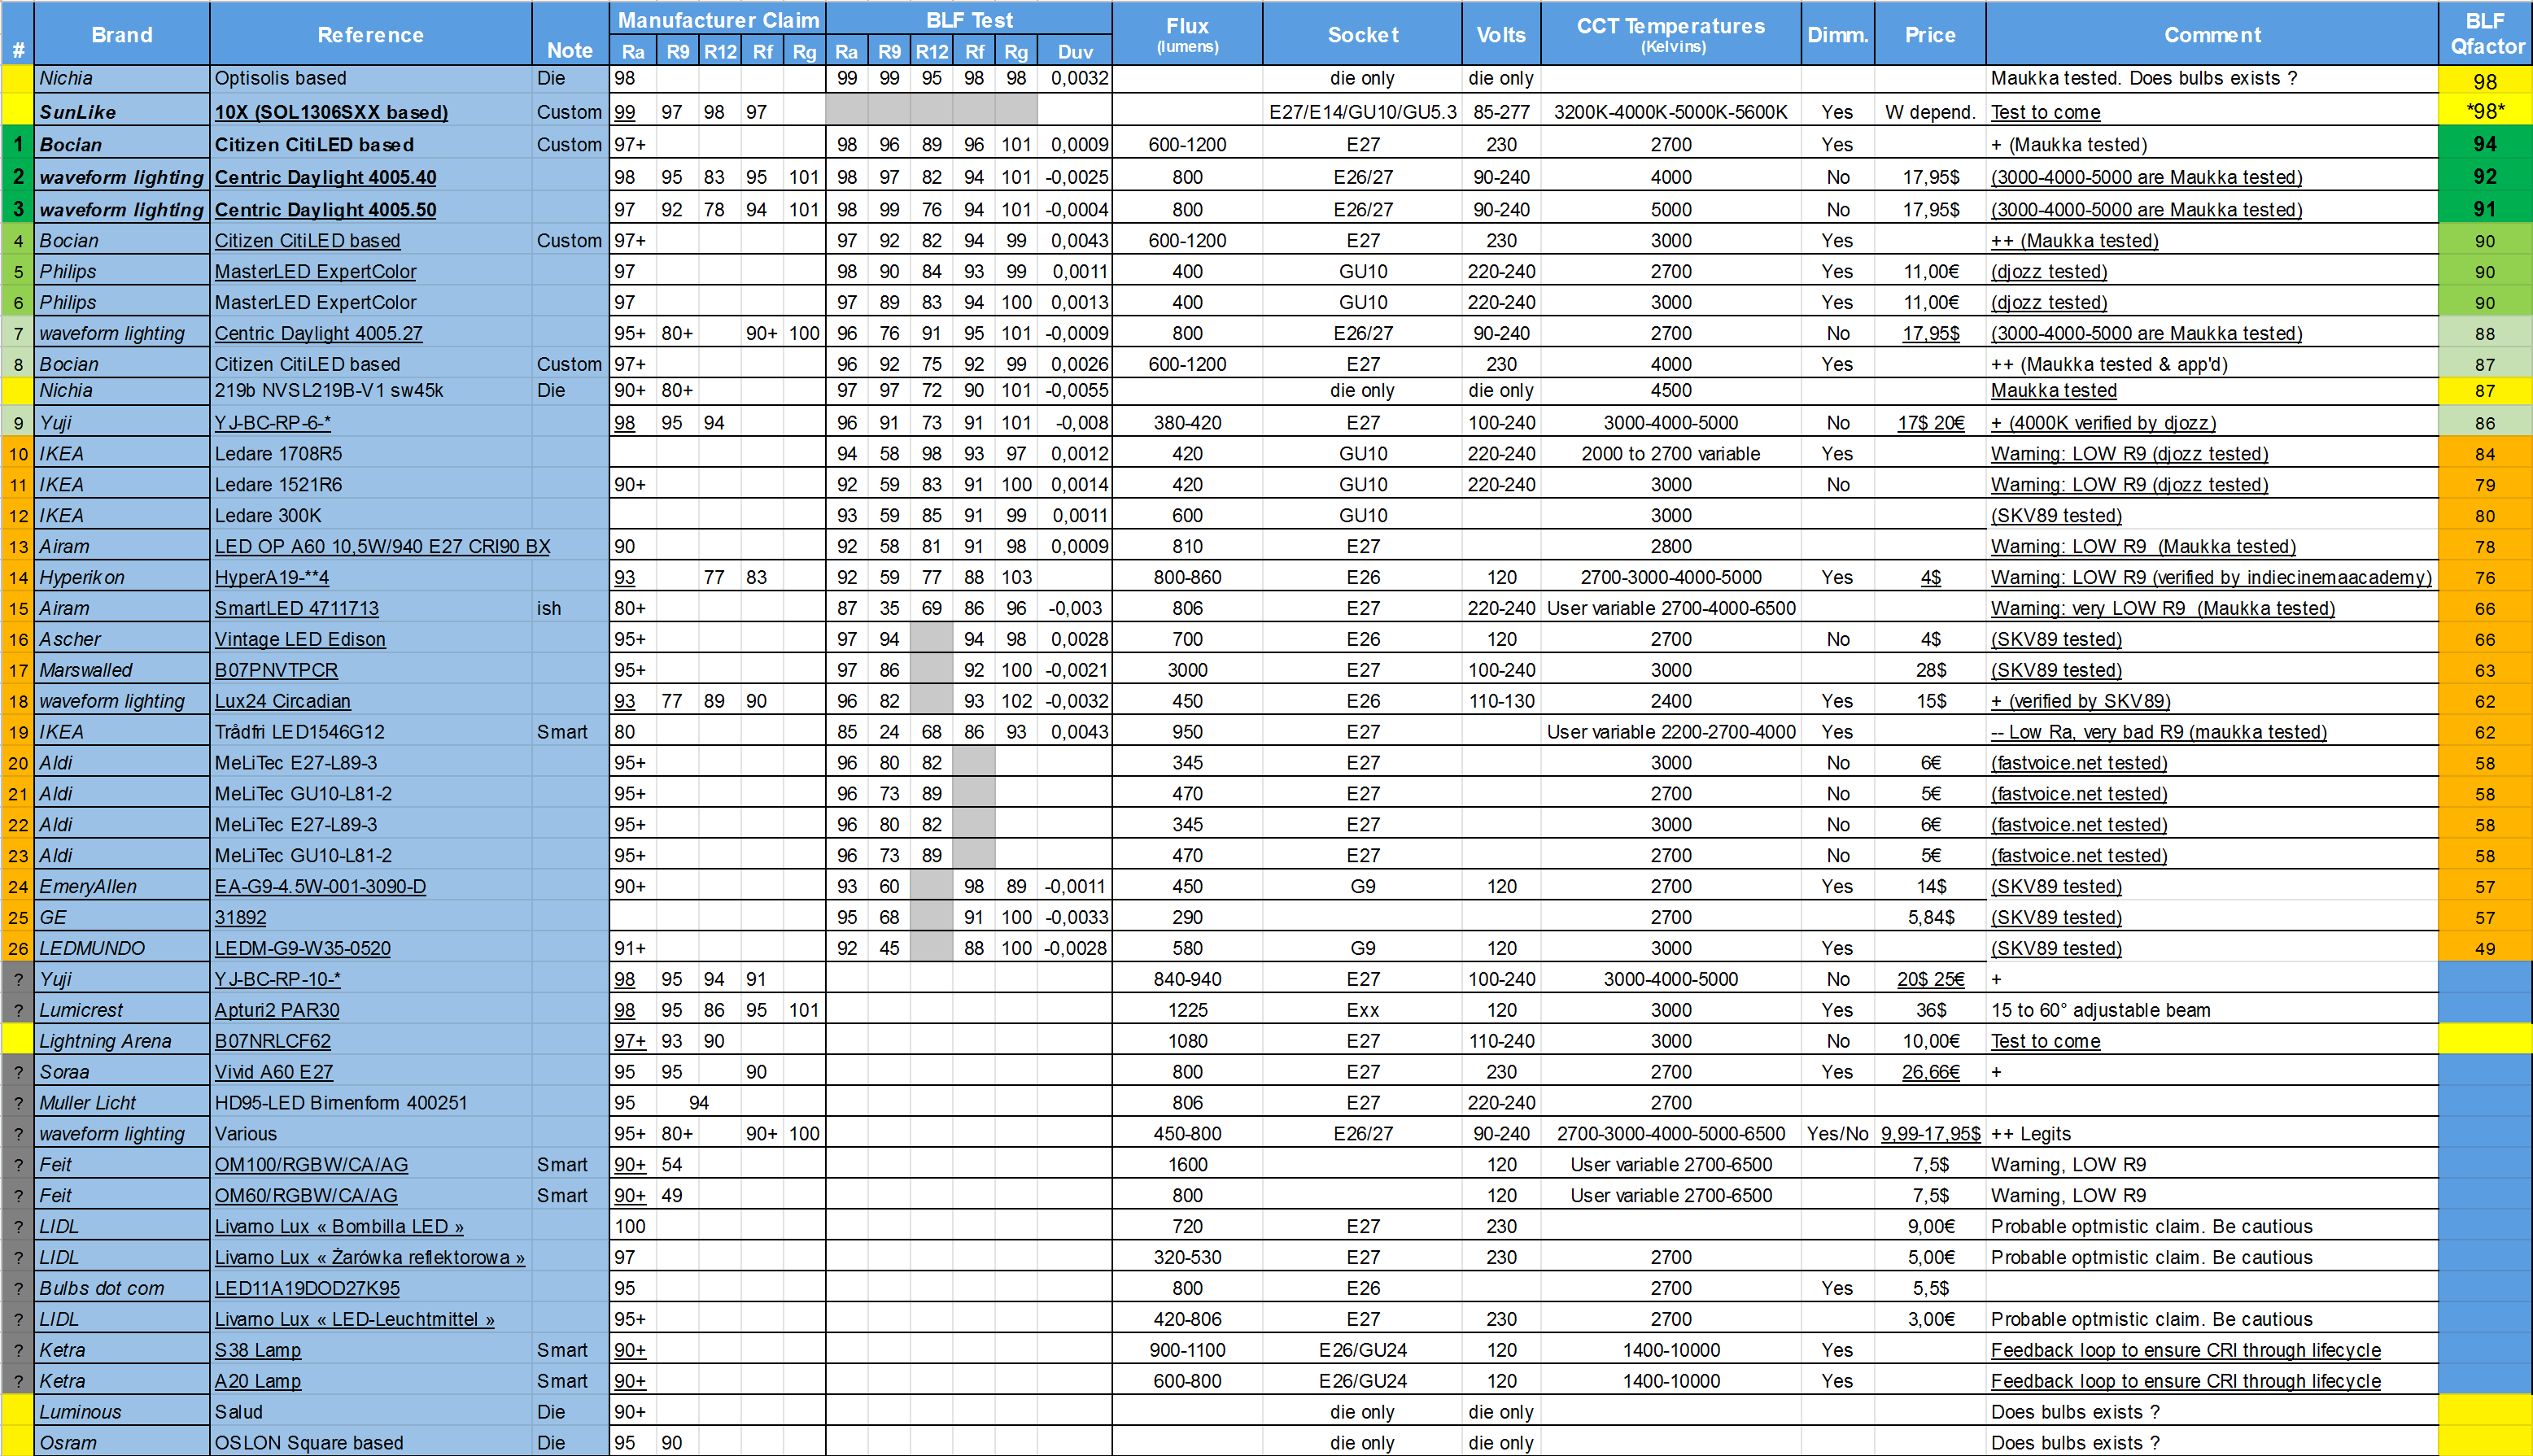Open the B07NRLCF62 Lightning Arena link
Viewport: 2533px width, 1456px height.
(272, 1041)
